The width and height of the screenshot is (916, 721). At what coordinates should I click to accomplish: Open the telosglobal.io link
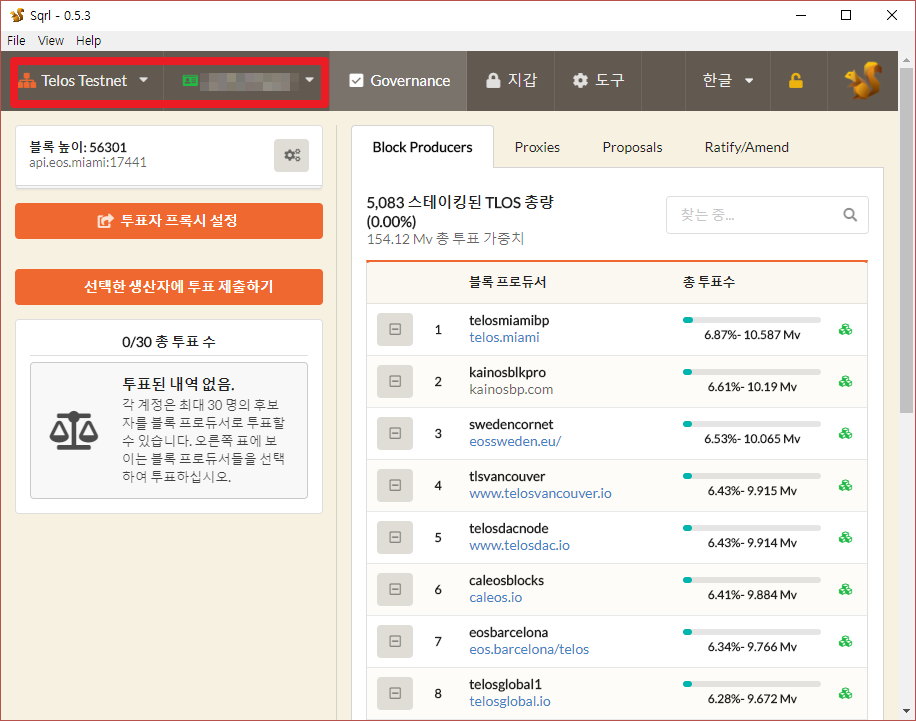[509, 702]
